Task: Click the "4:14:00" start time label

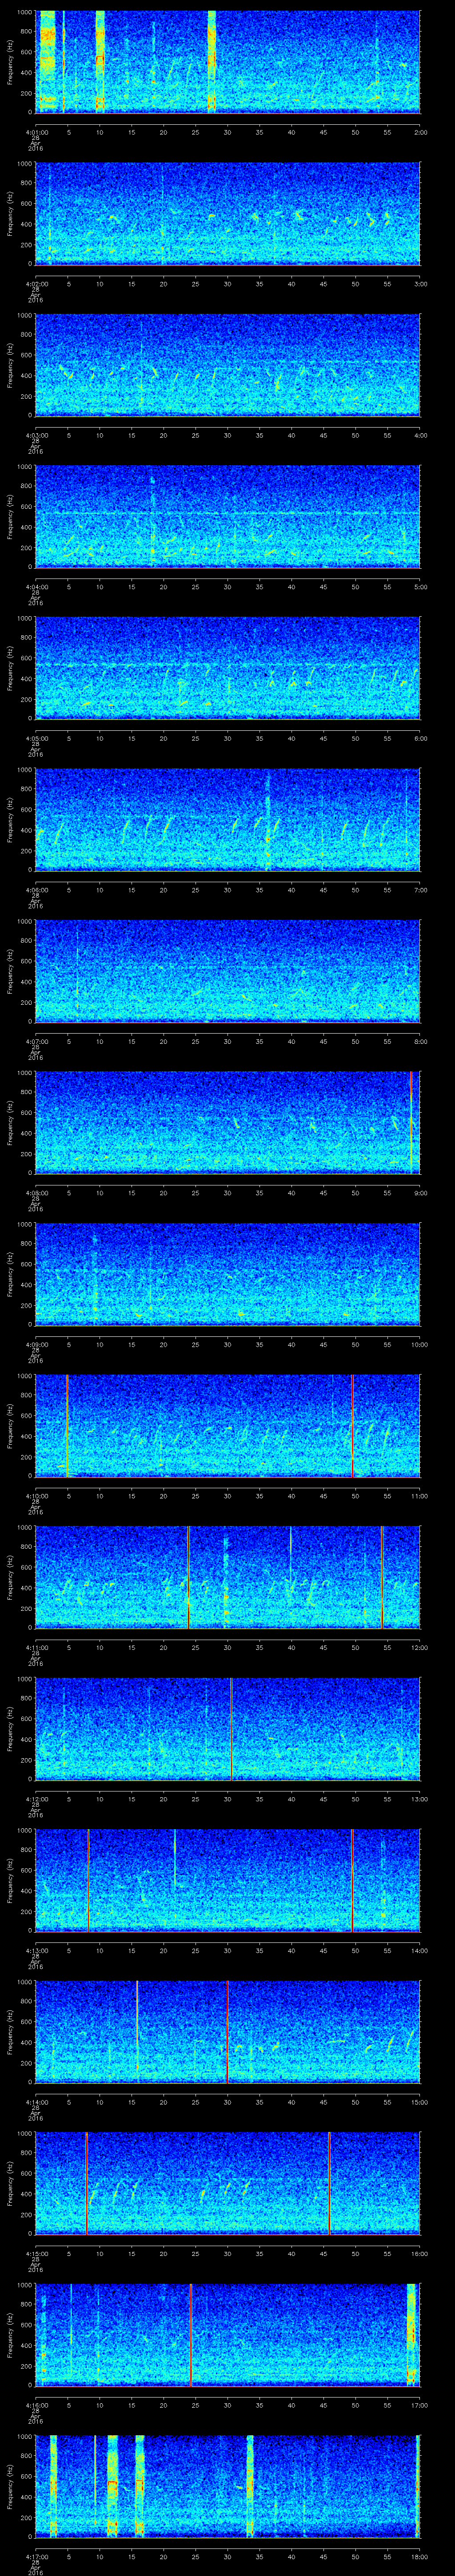Action: point(36,2102)
